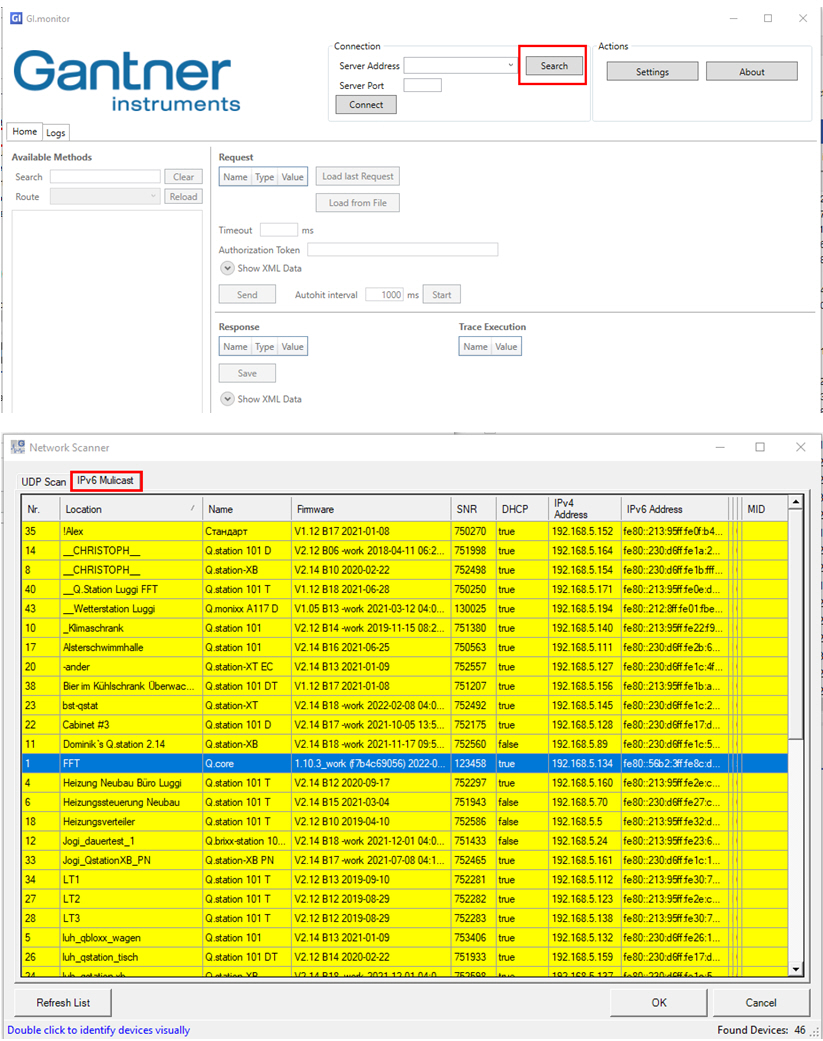Image resolution: width=823 pixels, height=1041 pixels.
Task: Switch to the IPv6 Mulicast tab
Action: point(107,482)
